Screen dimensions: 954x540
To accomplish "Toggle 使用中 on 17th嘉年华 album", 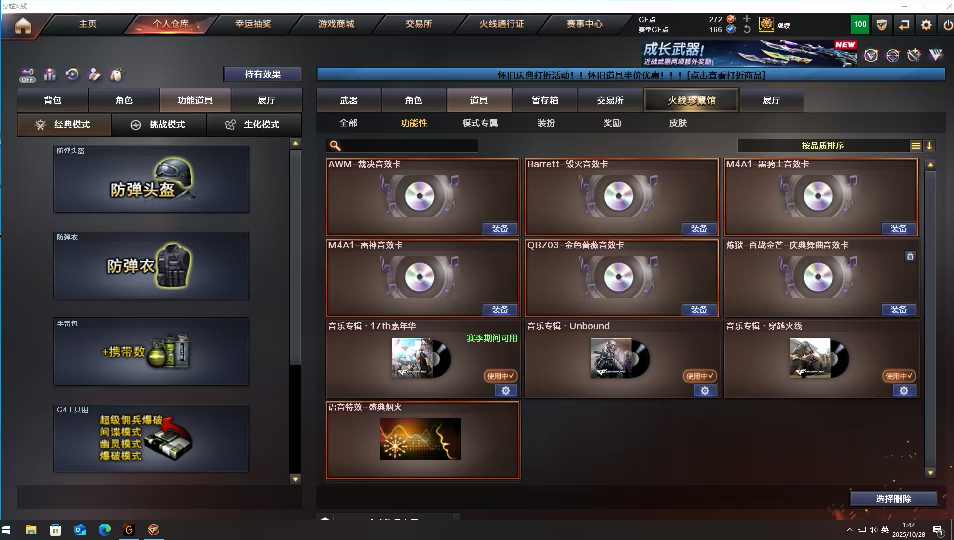I will coord(501,376).
